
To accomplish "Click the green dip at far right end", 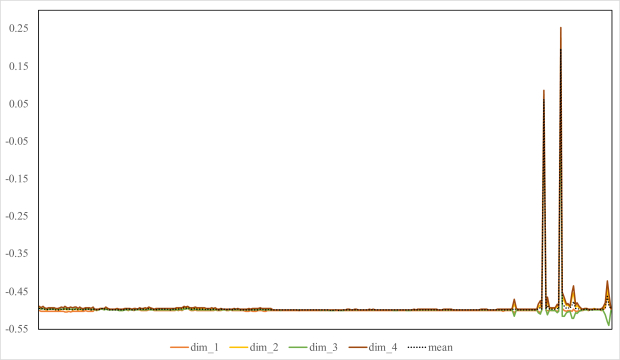I will 609,325.
